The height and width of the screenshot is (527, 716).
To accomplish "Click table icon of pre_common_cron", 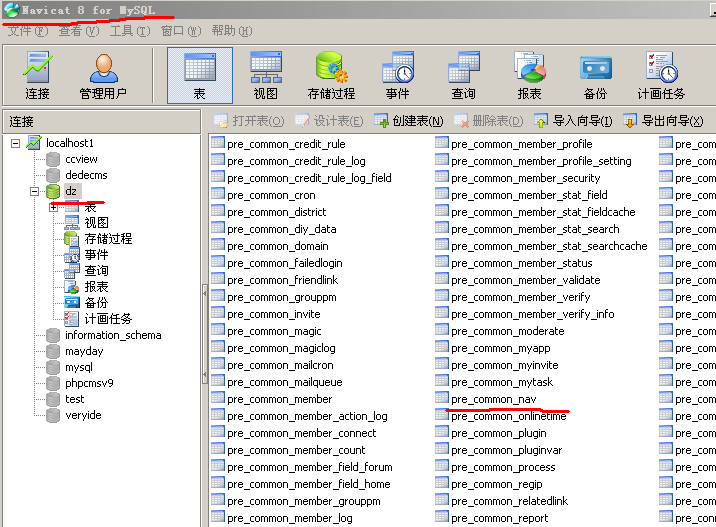I will [x=218, y=194].
